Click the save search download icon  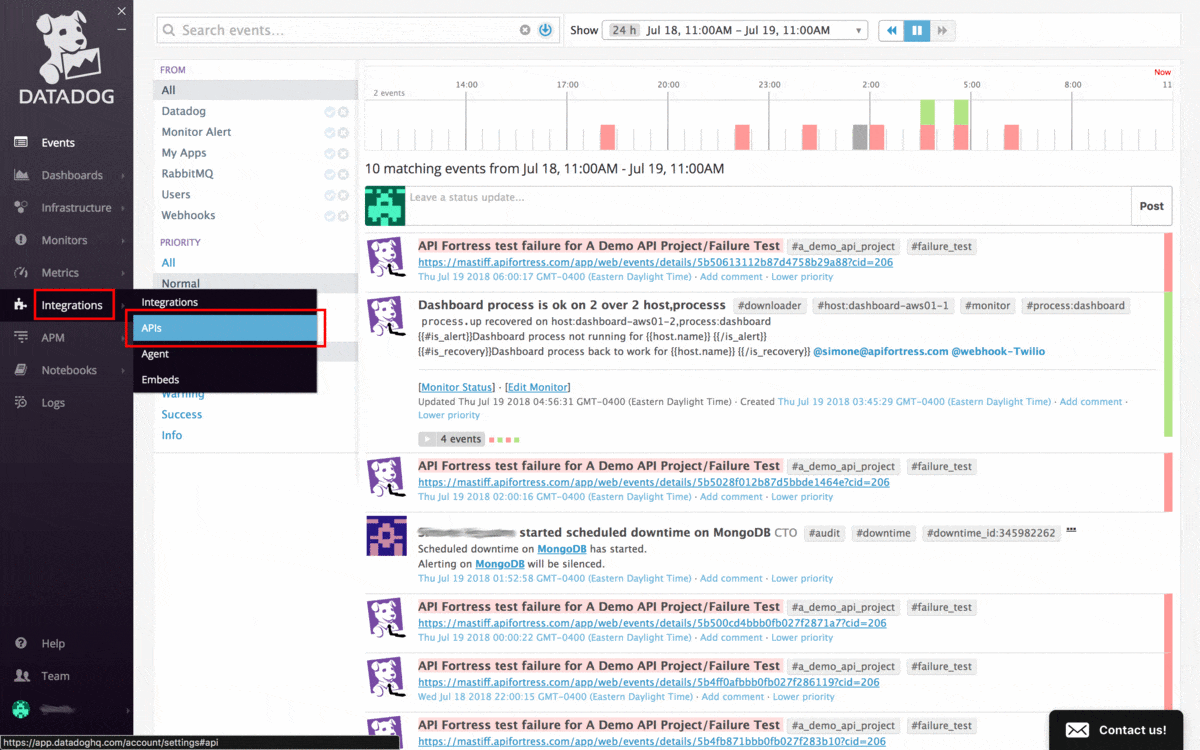pyautogui.click(x=545, y=31)
